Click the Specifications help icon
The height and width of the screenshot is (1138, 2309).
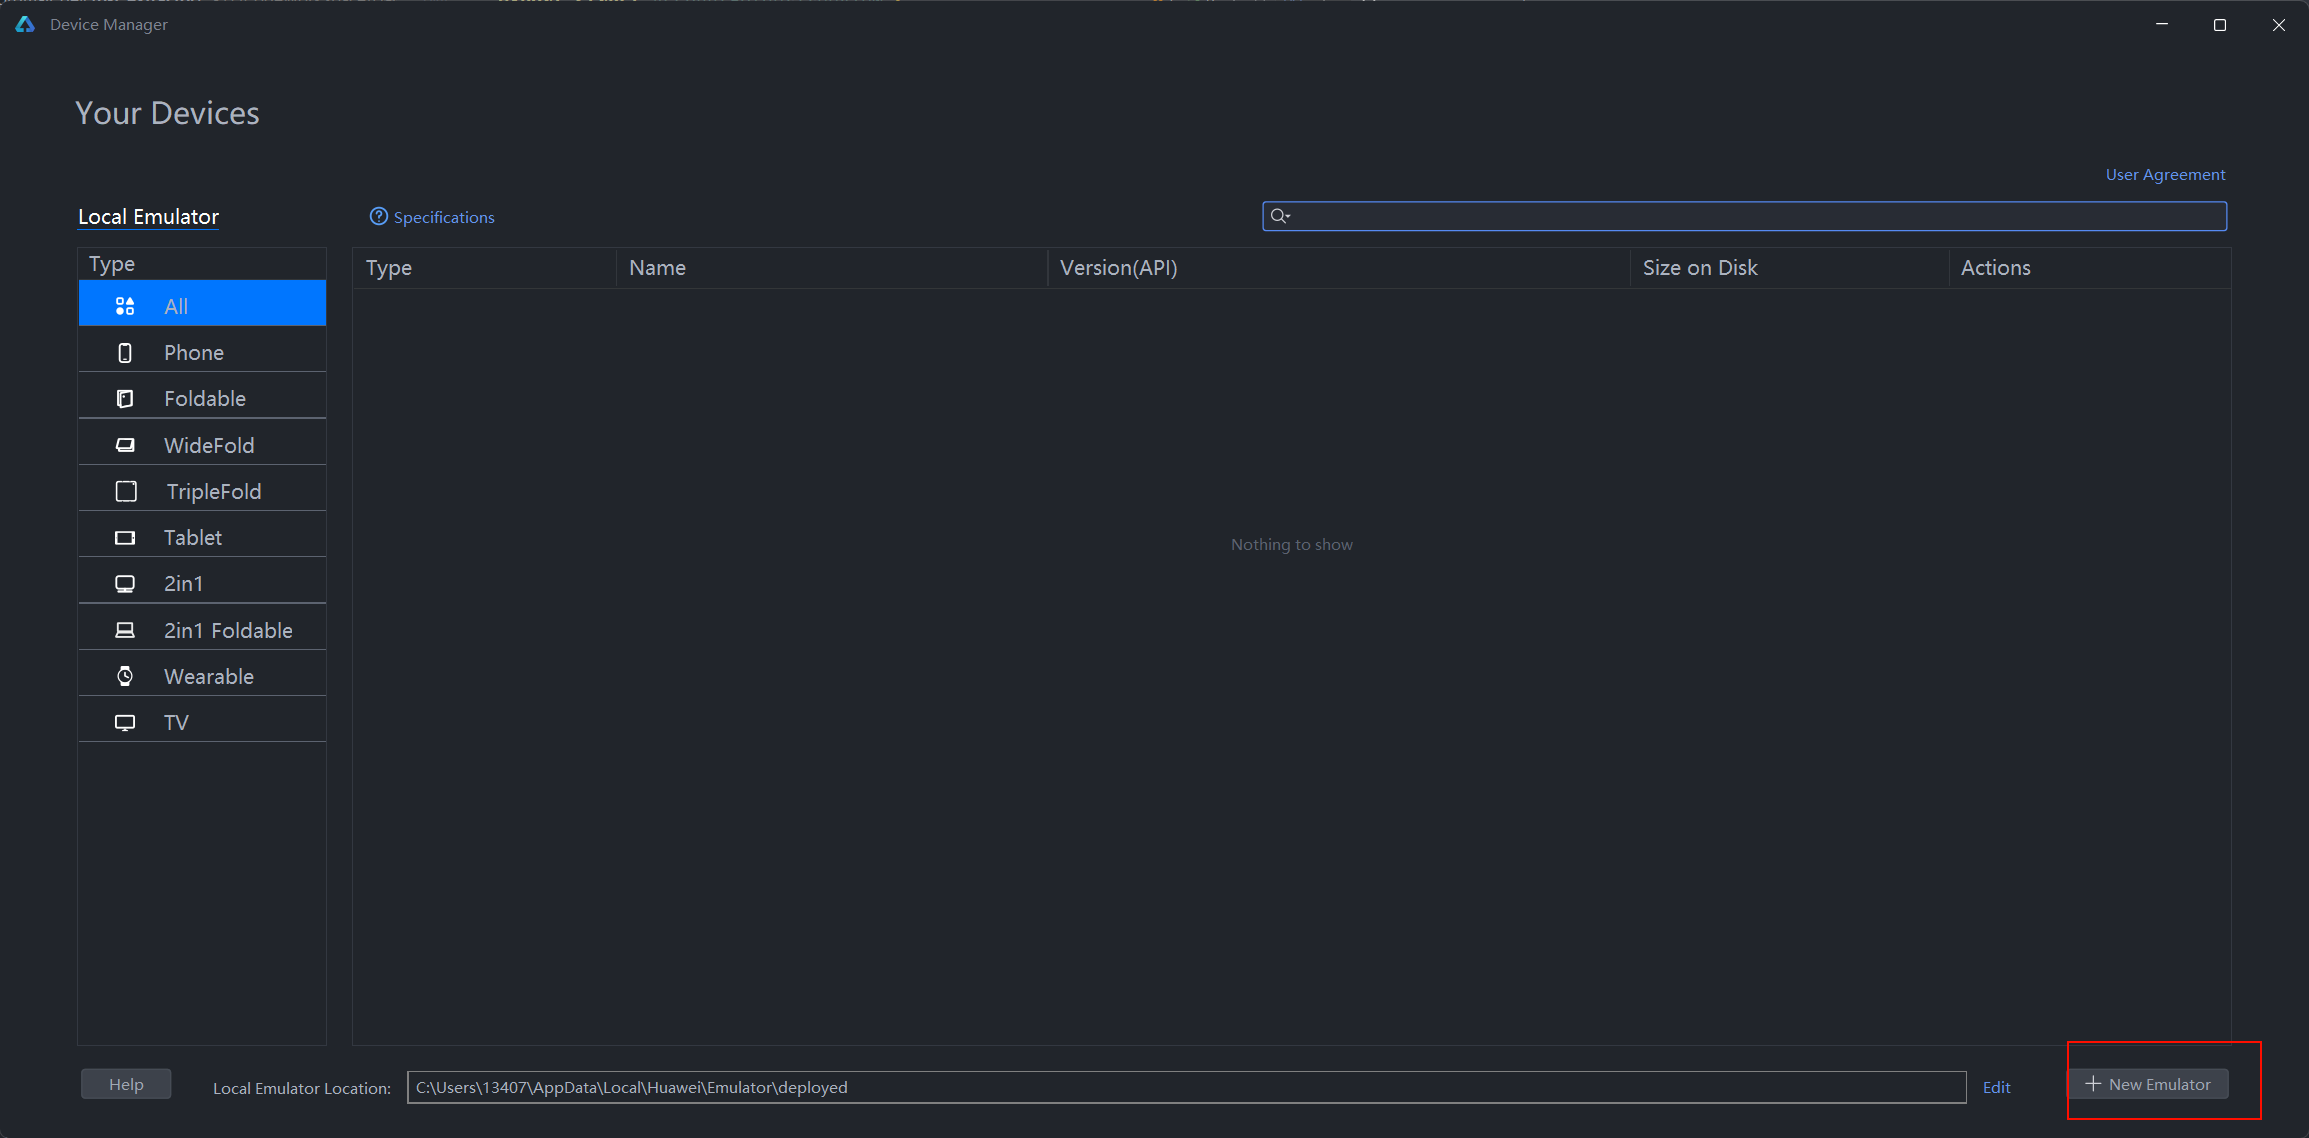[378, 217]
